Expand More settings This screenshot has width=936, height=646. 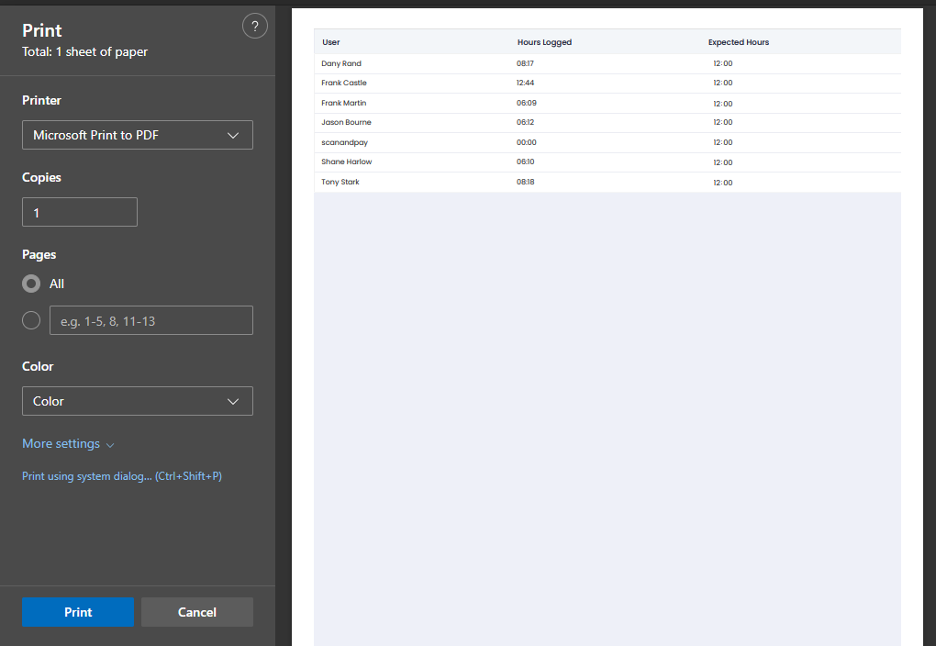click(68, 444)
